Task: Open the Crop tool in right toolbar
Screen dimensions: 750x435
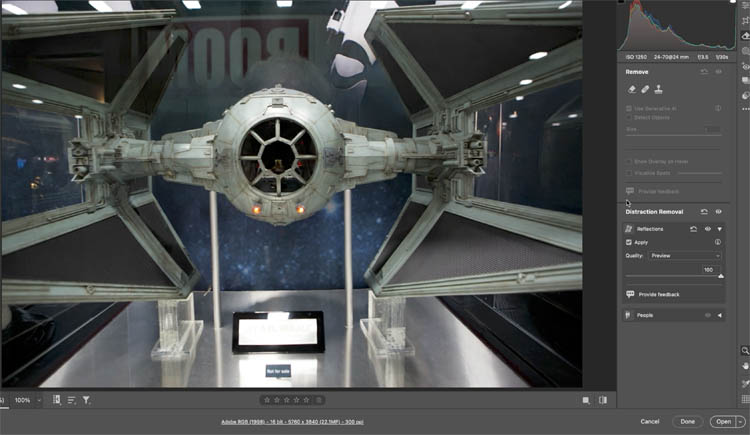Action: 745,21
